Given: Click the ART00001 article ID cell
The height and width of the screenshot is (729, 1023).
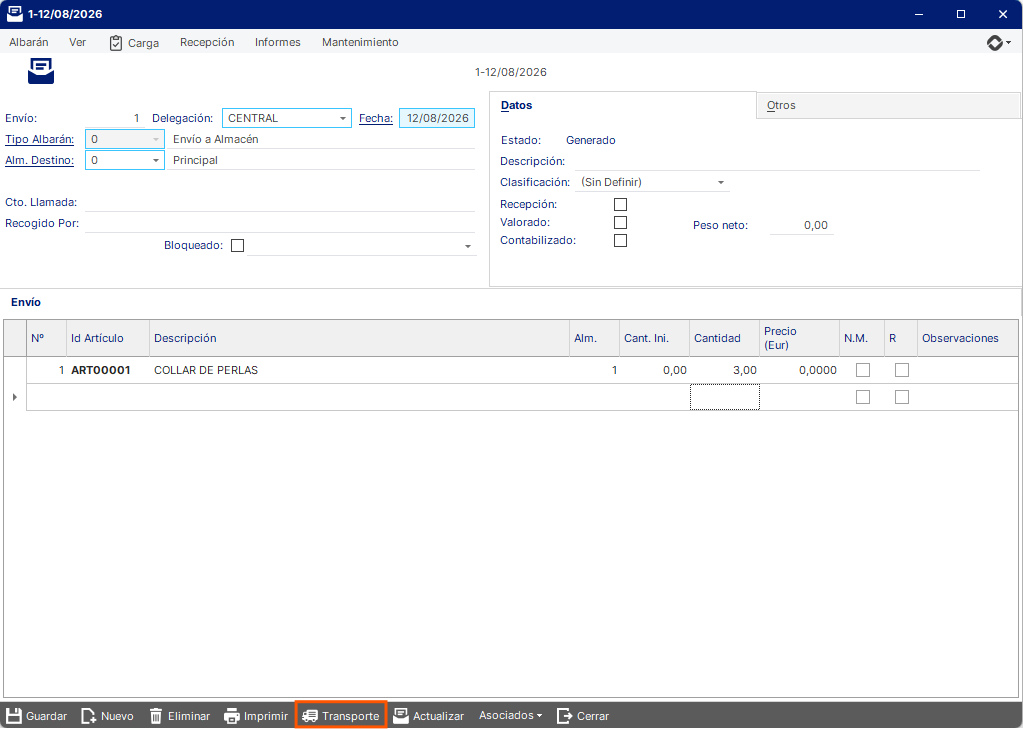Looking at the screenshot, I should click(x=108, y=370).
